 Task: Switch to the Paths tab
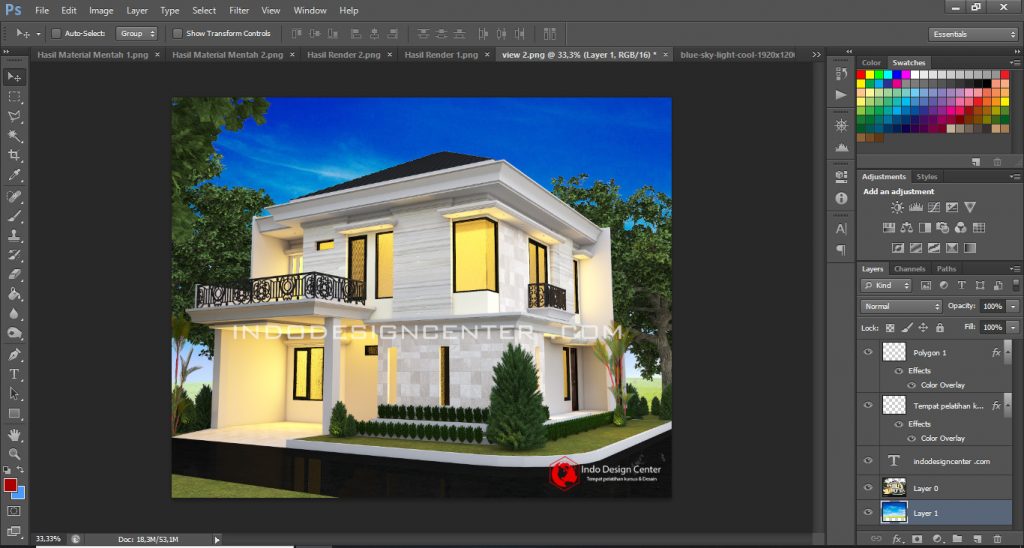tap(946, 269)
